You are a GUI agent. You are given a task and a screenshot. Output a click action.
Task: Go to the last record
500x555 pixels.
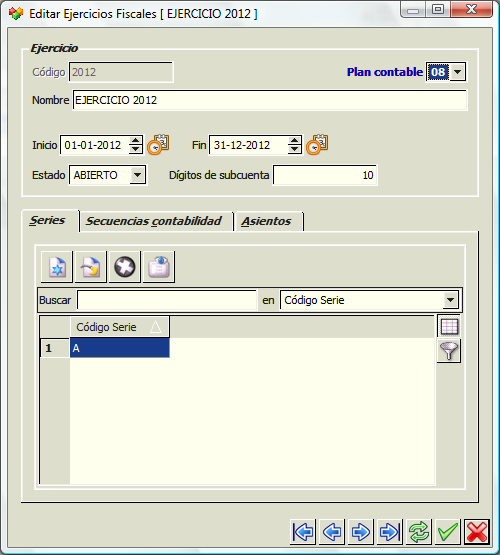390,531
